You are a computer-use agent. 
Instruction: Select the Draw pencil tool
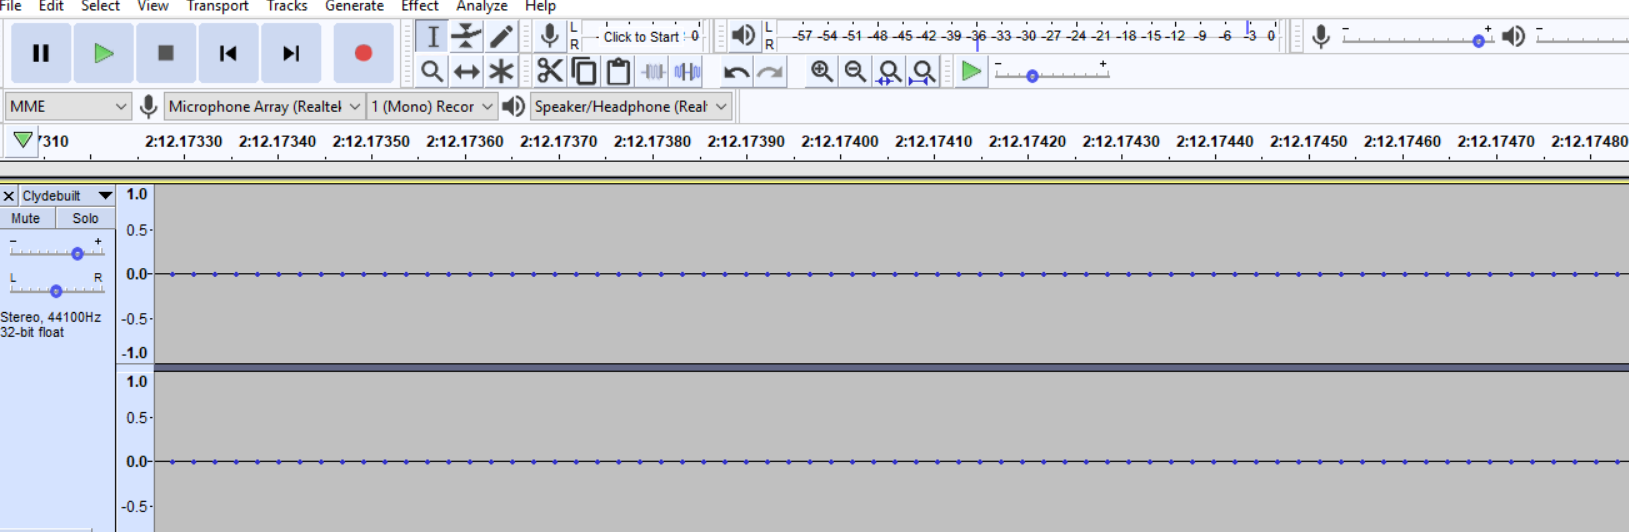(501, 37)
